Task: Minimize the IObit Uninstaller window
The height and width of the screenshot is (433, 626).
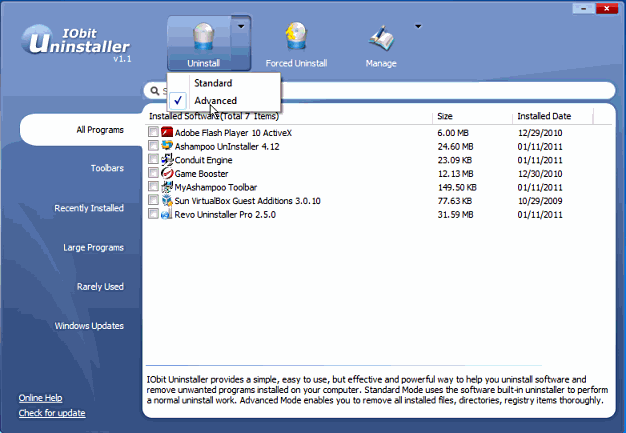Action: [x=583, y=8]
